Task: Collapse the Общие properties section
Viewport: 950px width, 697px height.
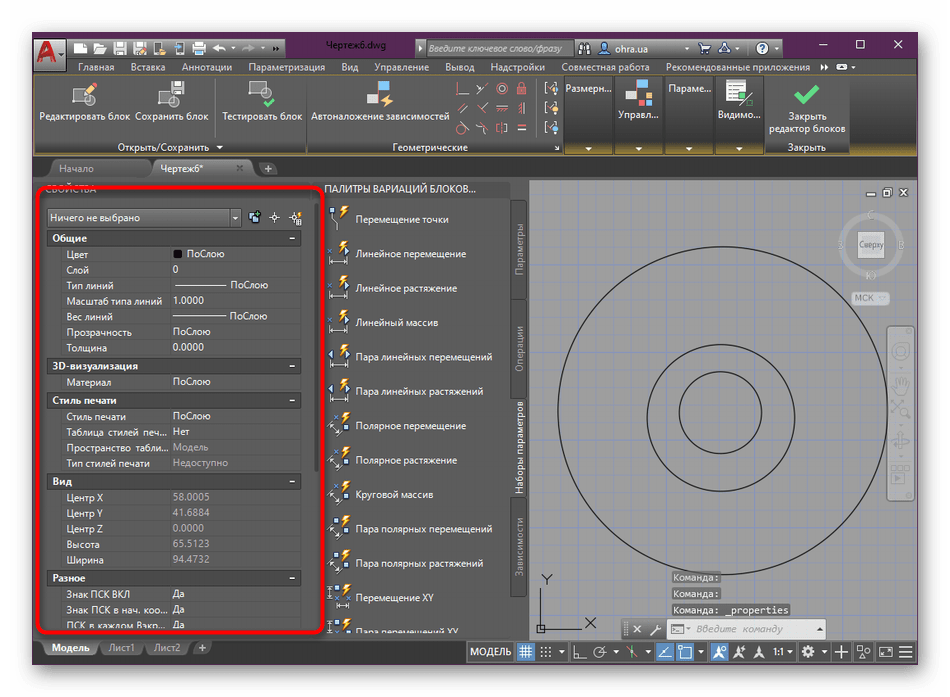Action: [x=293, y=239]
